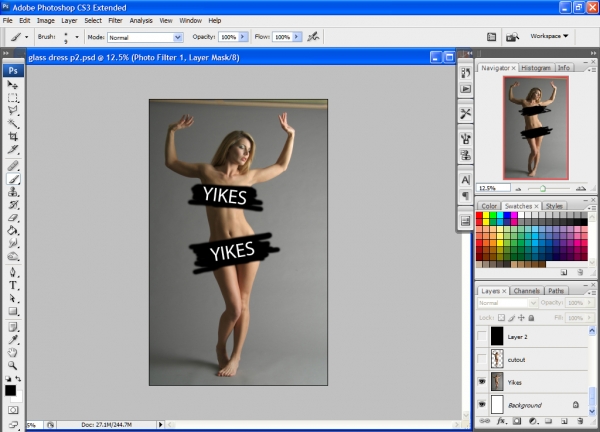Select the Pen tool

(13, 272)
